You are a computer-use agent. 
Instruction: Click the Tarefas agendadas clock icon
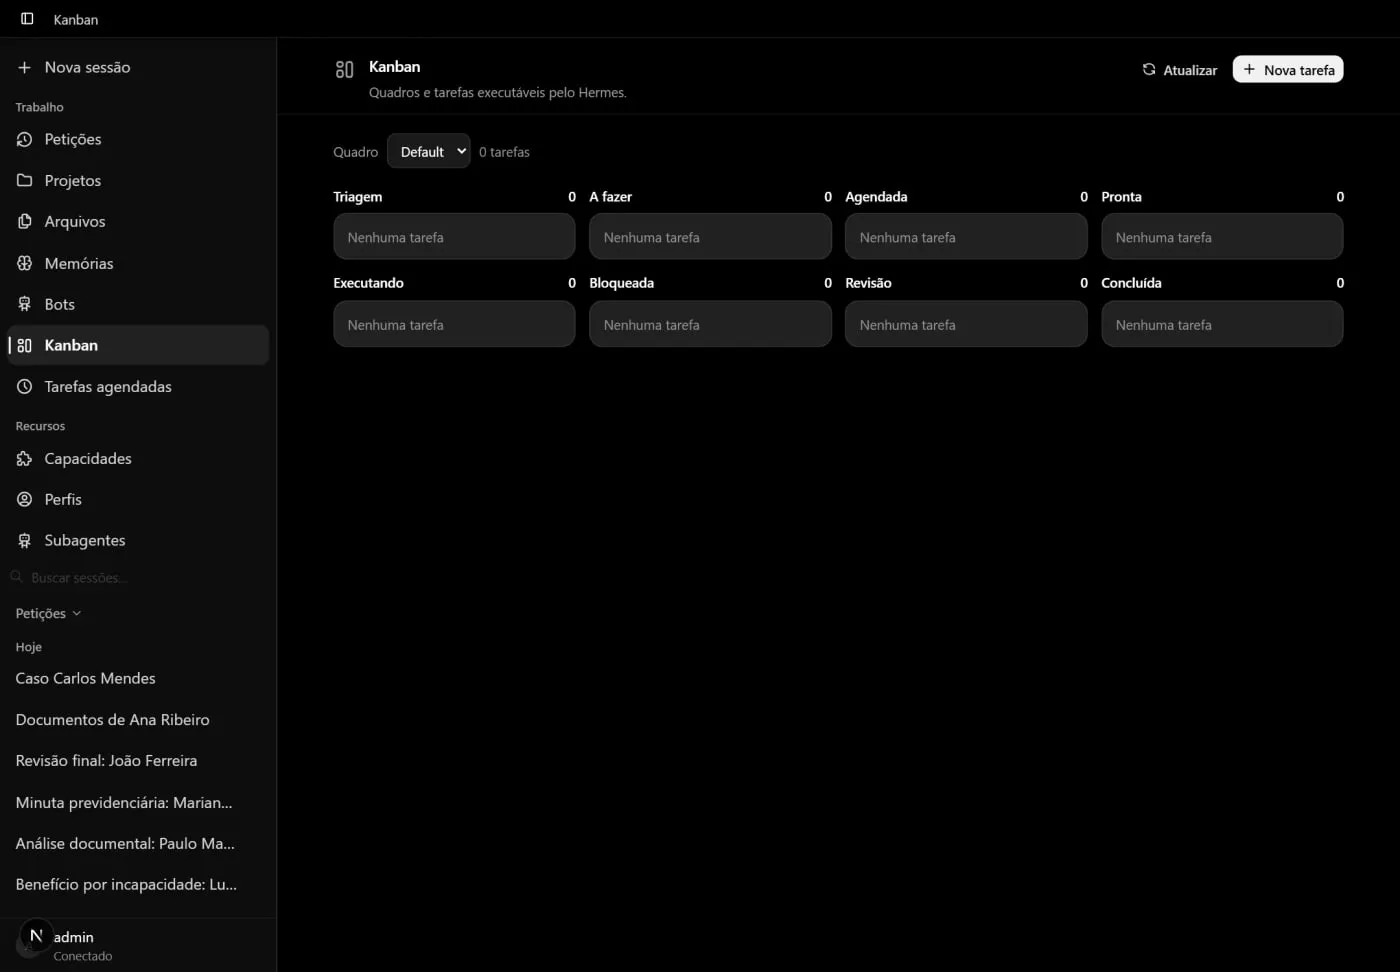pyautogui.click(x=24, y=386)
